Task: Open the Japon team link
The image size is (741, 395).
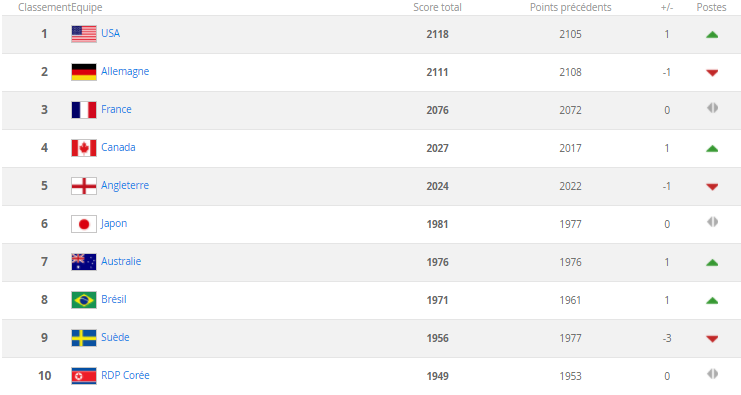Action: click(114, 223)
